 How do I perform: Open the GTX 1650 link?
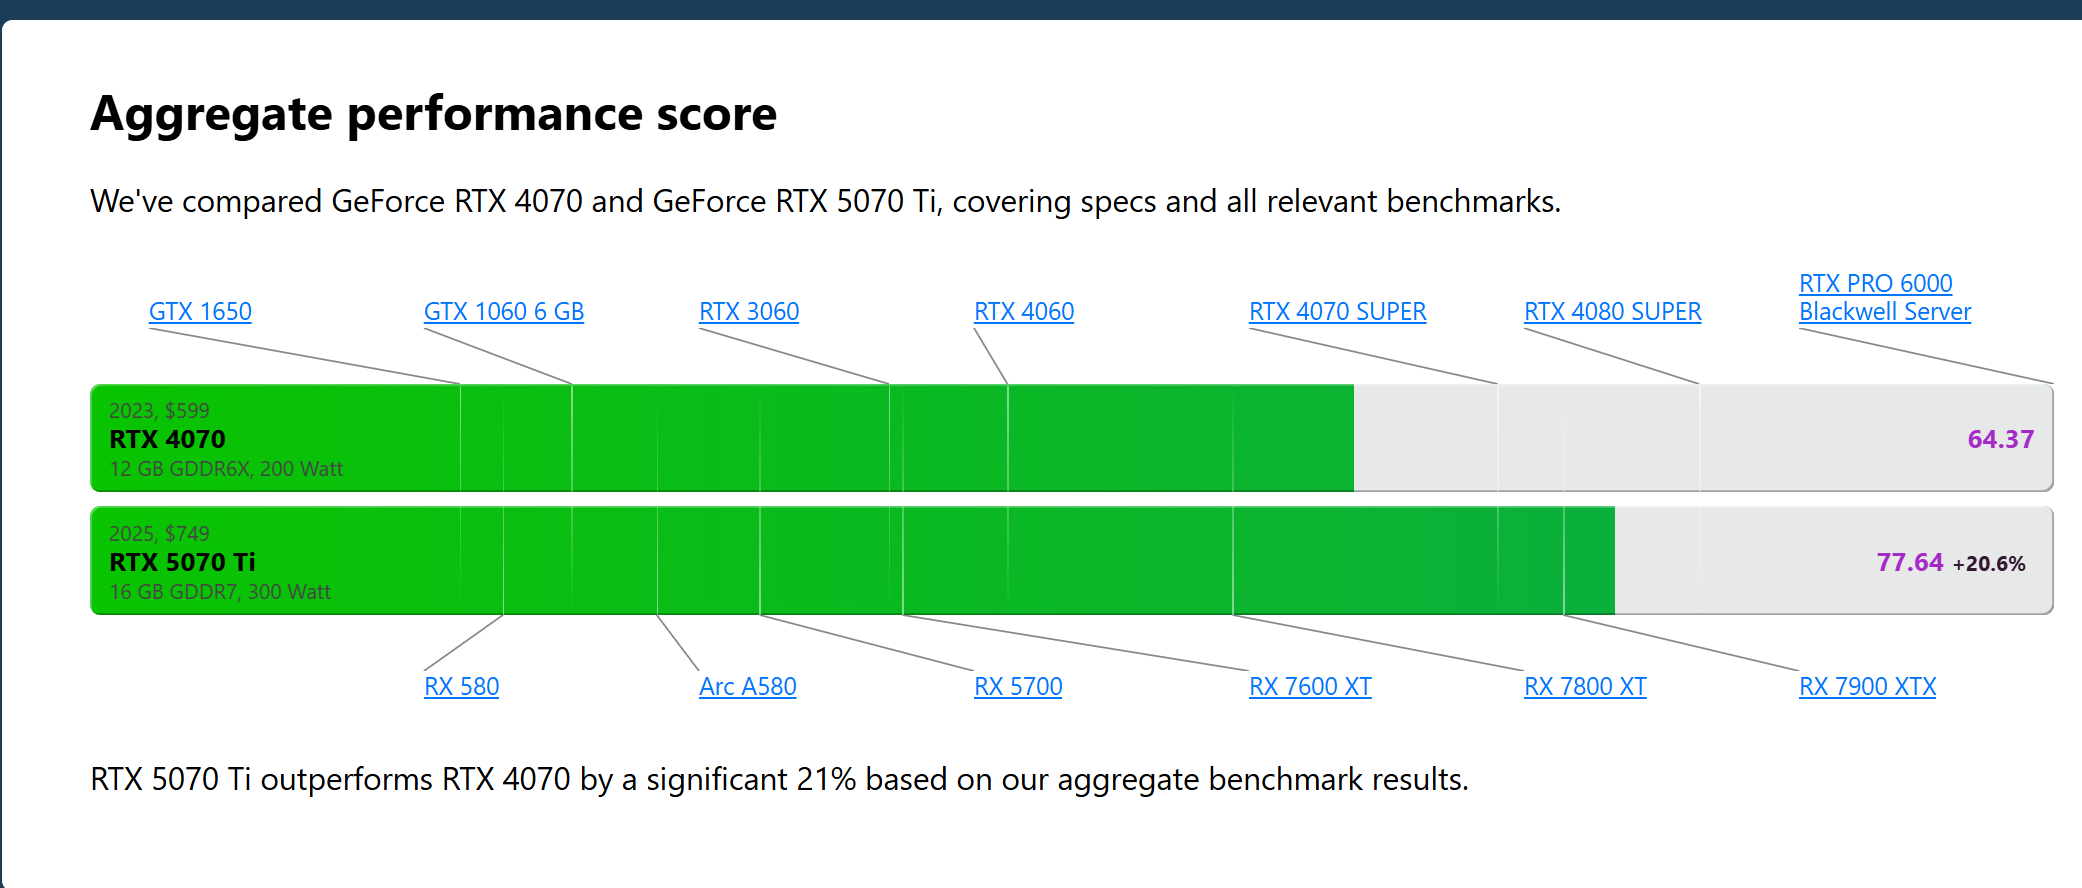click(x=200, y=312)
